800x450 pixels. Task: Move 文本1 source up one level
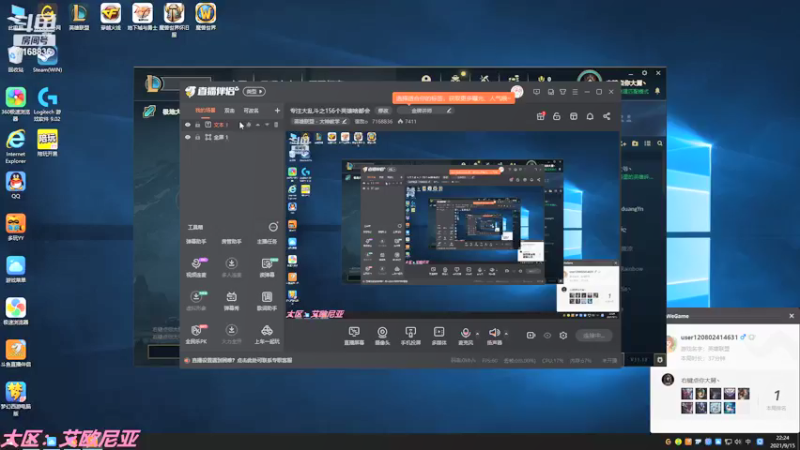point(258,124)
